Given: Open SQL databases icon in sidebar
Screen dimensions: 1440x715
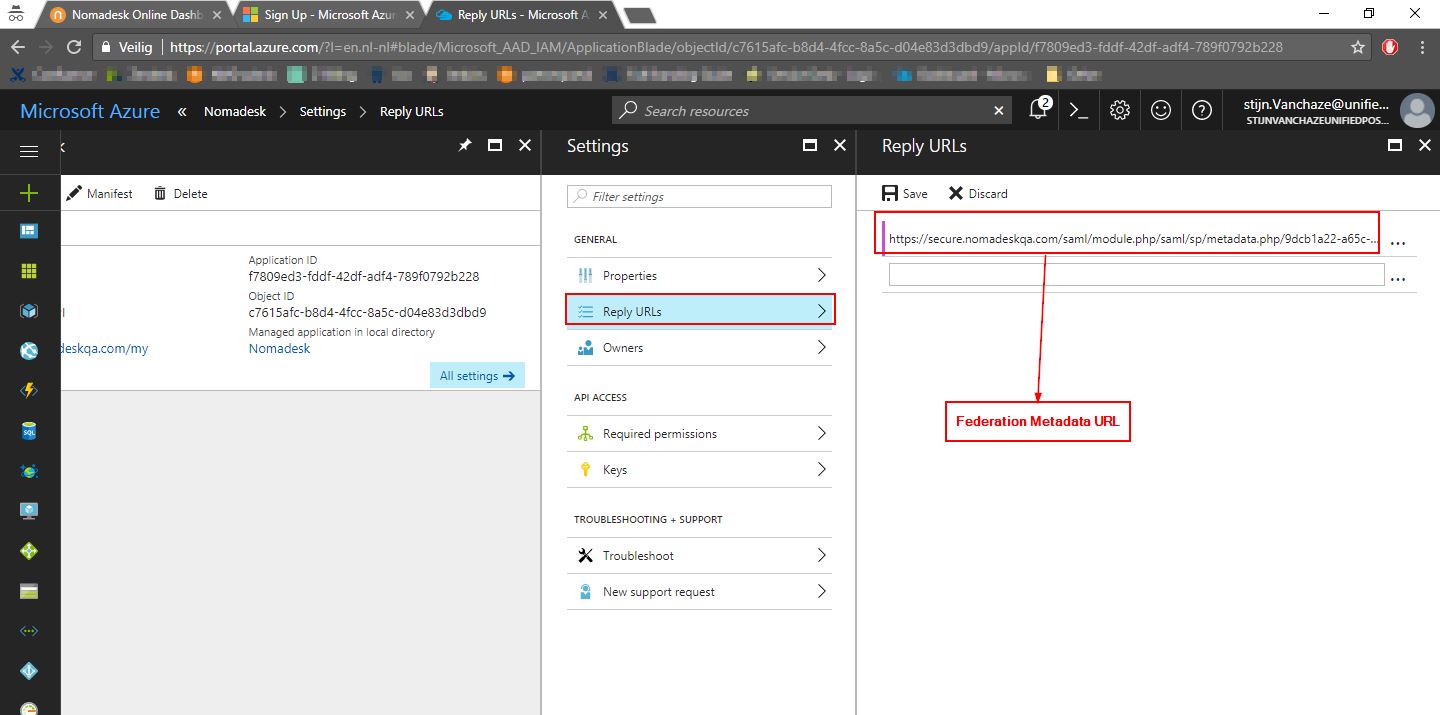Looking at the screenshot, I should tap(29, 431).
